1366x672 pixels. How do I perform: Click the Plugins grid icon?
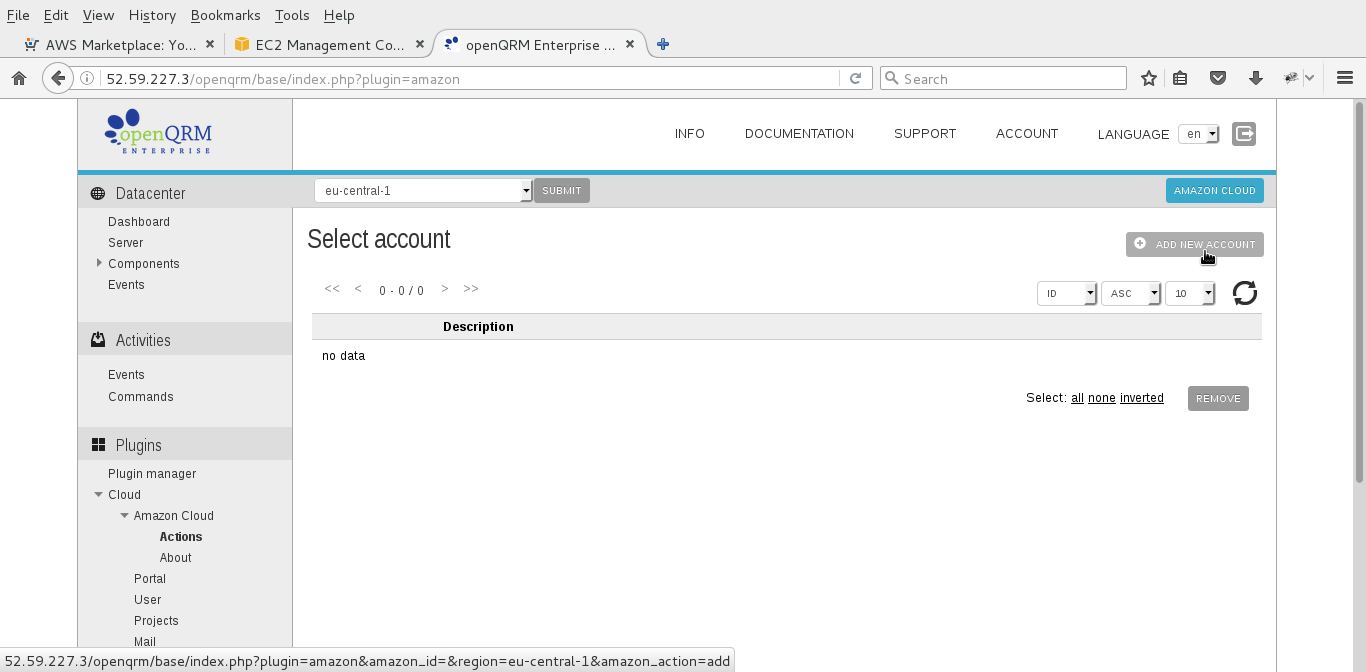pyautogui.click(x=98, y=445)
